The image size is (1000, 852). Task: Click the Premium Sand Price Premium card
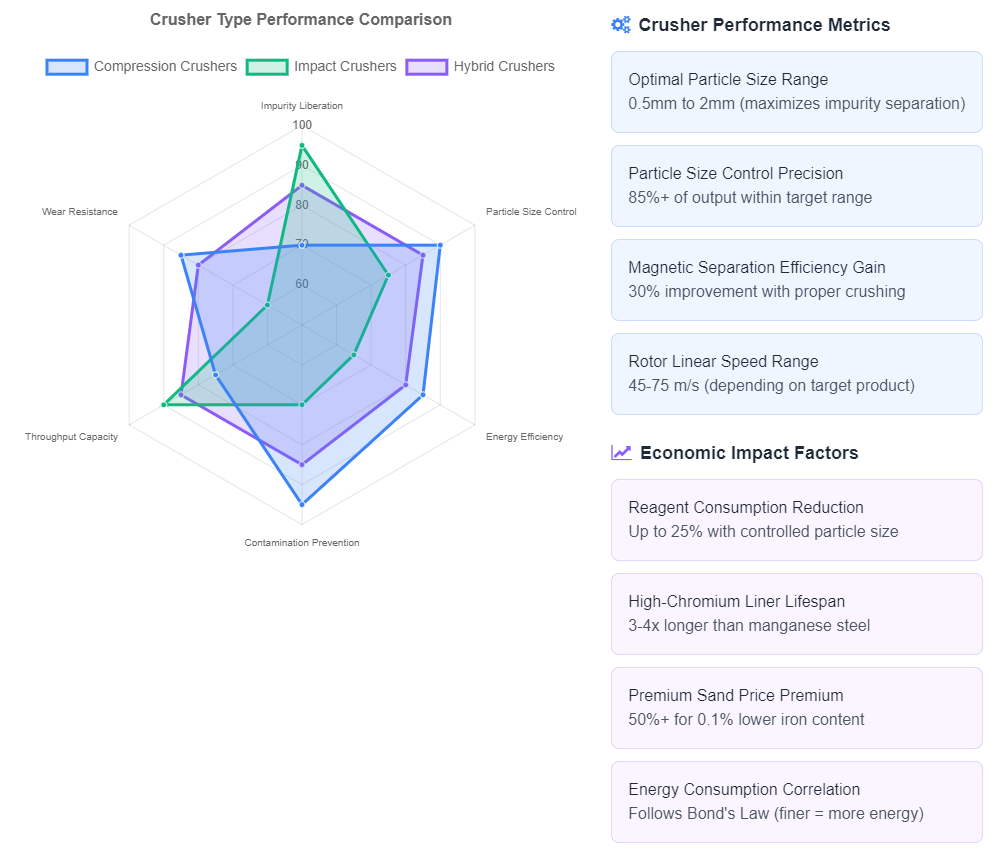click(x=797, y=708)
